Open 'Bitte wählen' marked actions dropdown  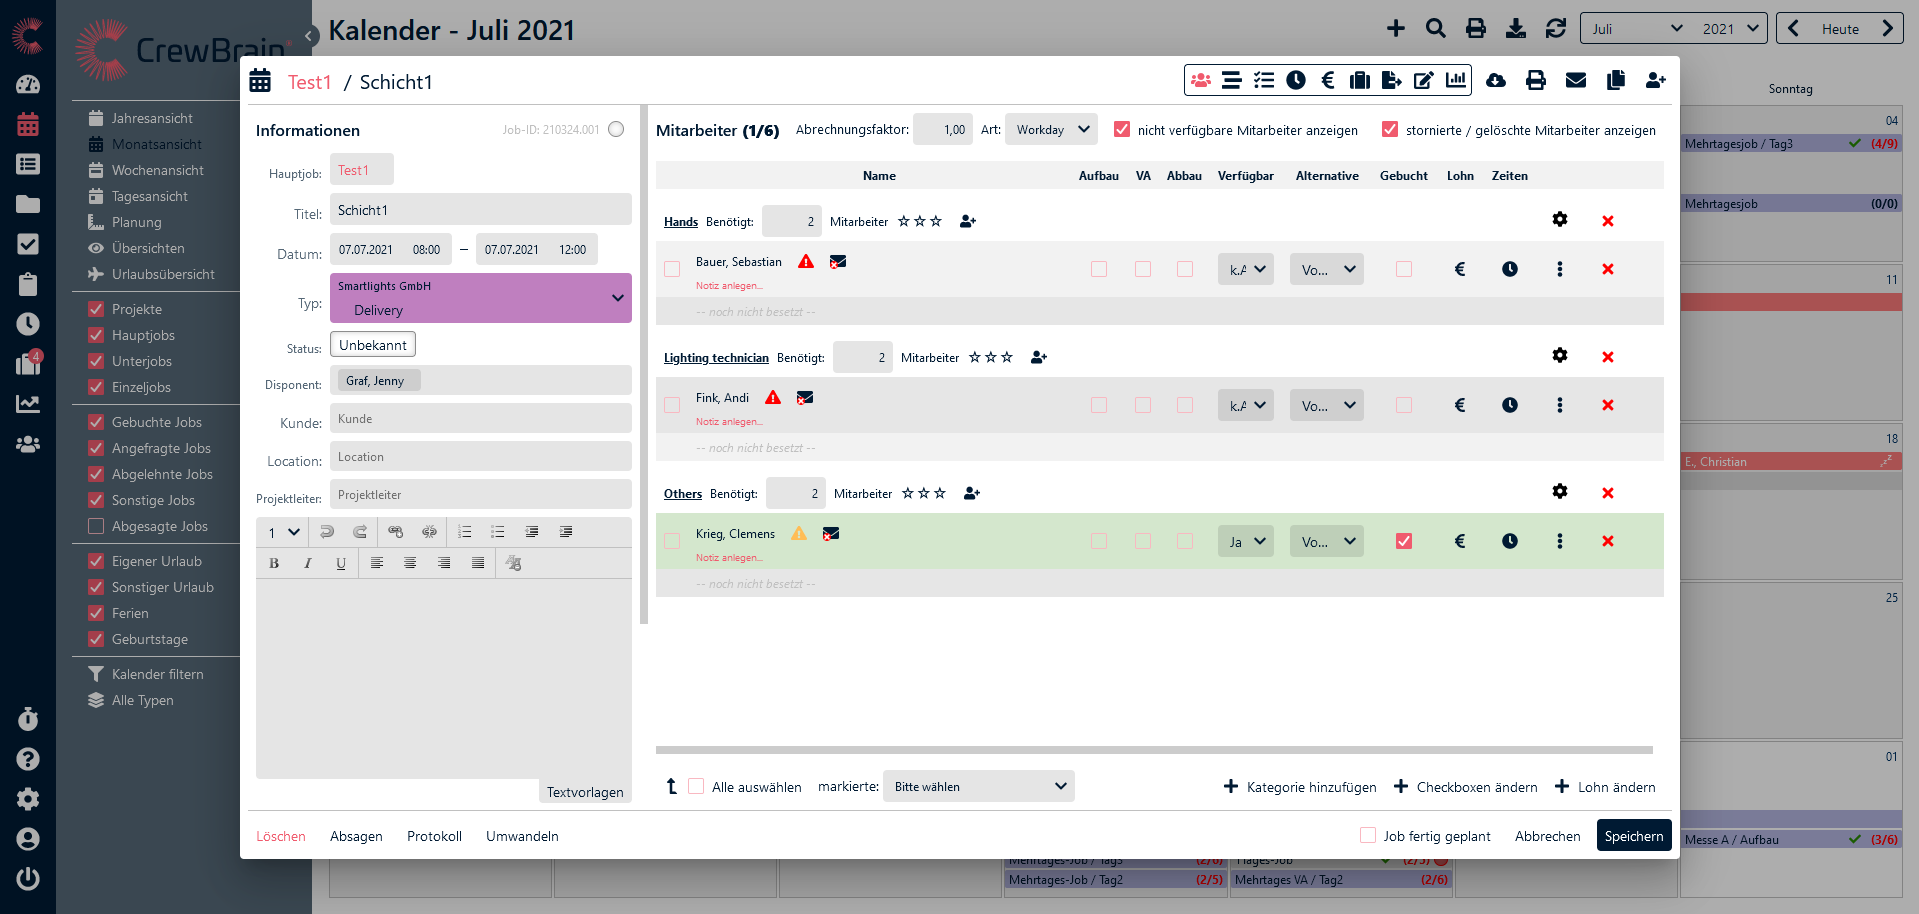coord(978,787)
